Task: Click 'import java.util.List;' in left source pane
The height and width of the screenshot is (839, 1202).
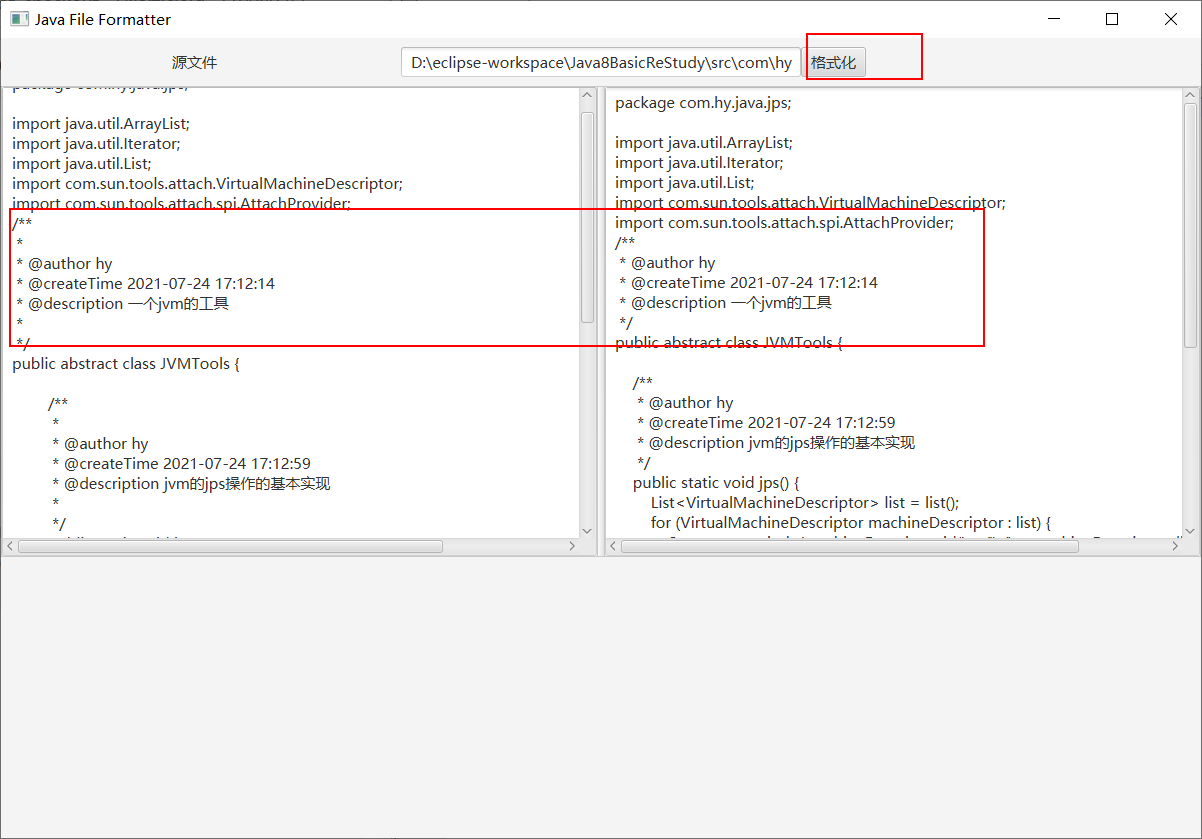Action: tap(82, 163)
